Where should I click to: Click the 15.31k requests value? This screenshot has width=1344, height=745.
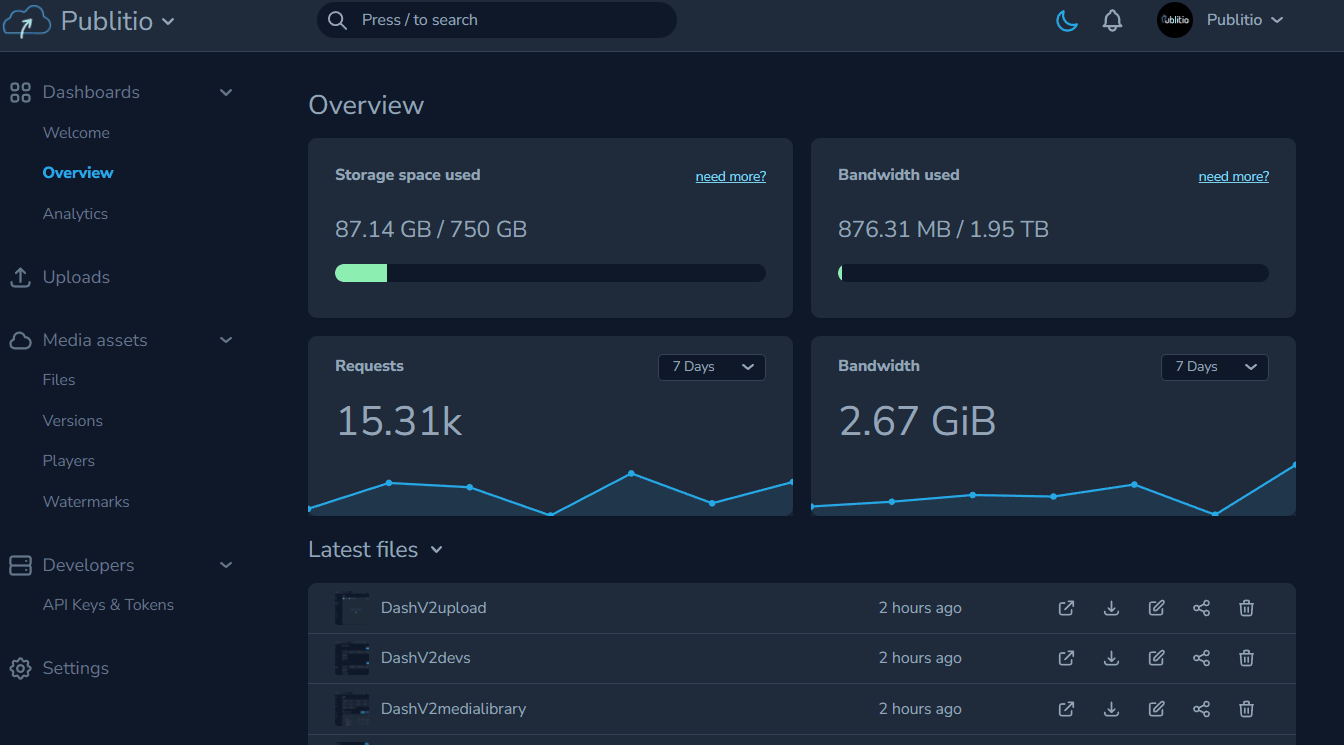[x=399, y=421]
